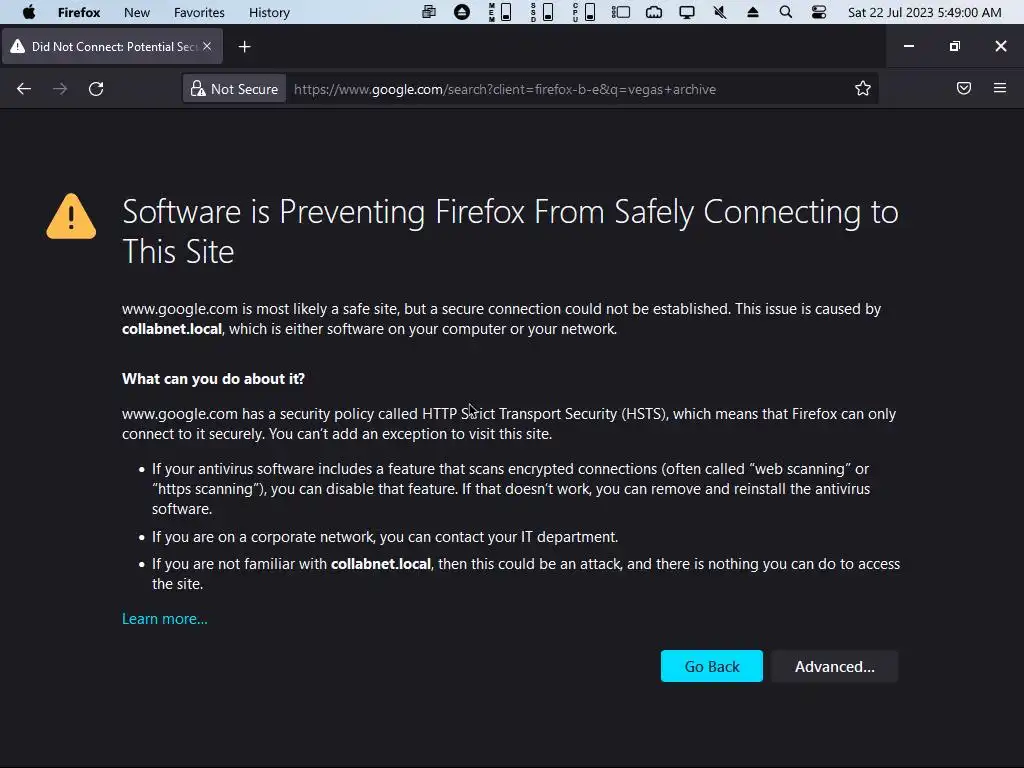Viewport: 1024px width, 768px height.
Task: Open Control Center toggles icon
Action: point(818,12)
